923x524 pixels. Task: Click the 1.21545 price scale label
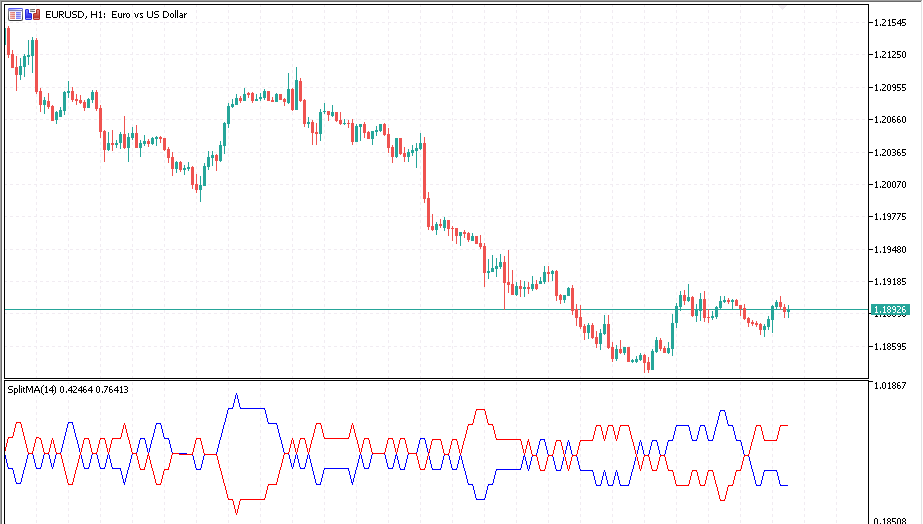(889, 22)
